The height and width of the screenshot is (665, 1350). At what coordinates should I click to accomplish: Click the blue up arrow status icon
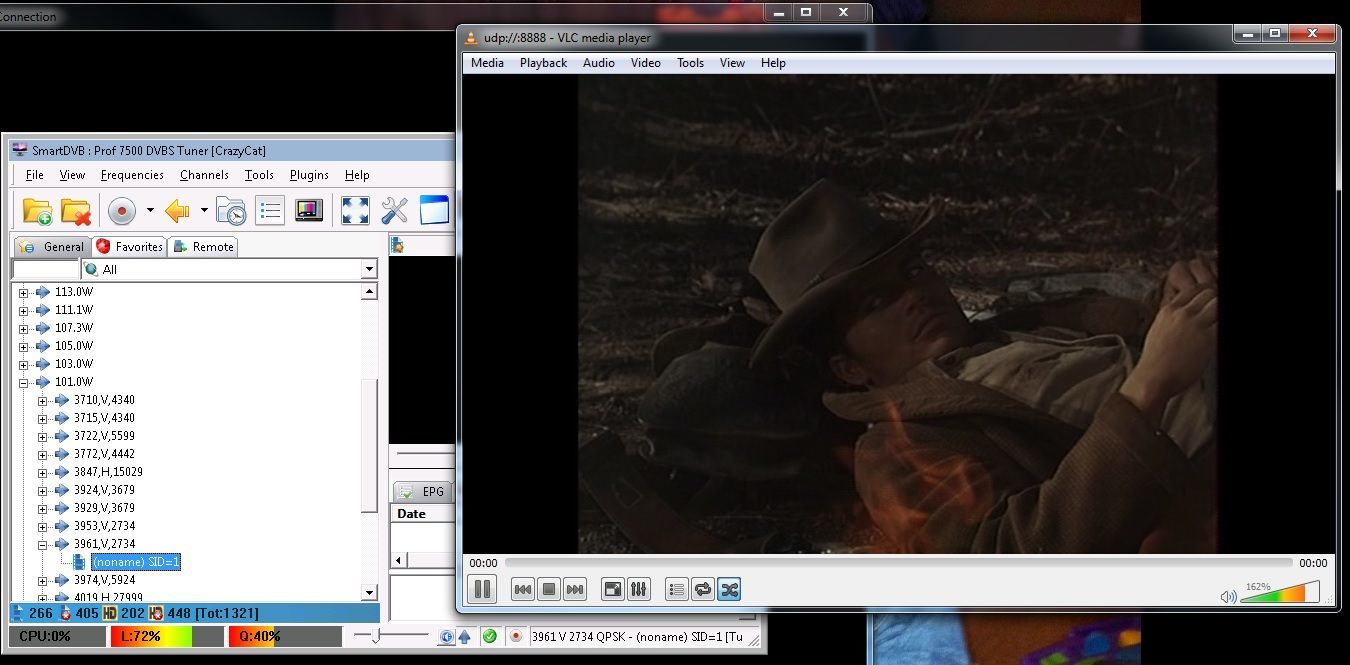[465, 636]
